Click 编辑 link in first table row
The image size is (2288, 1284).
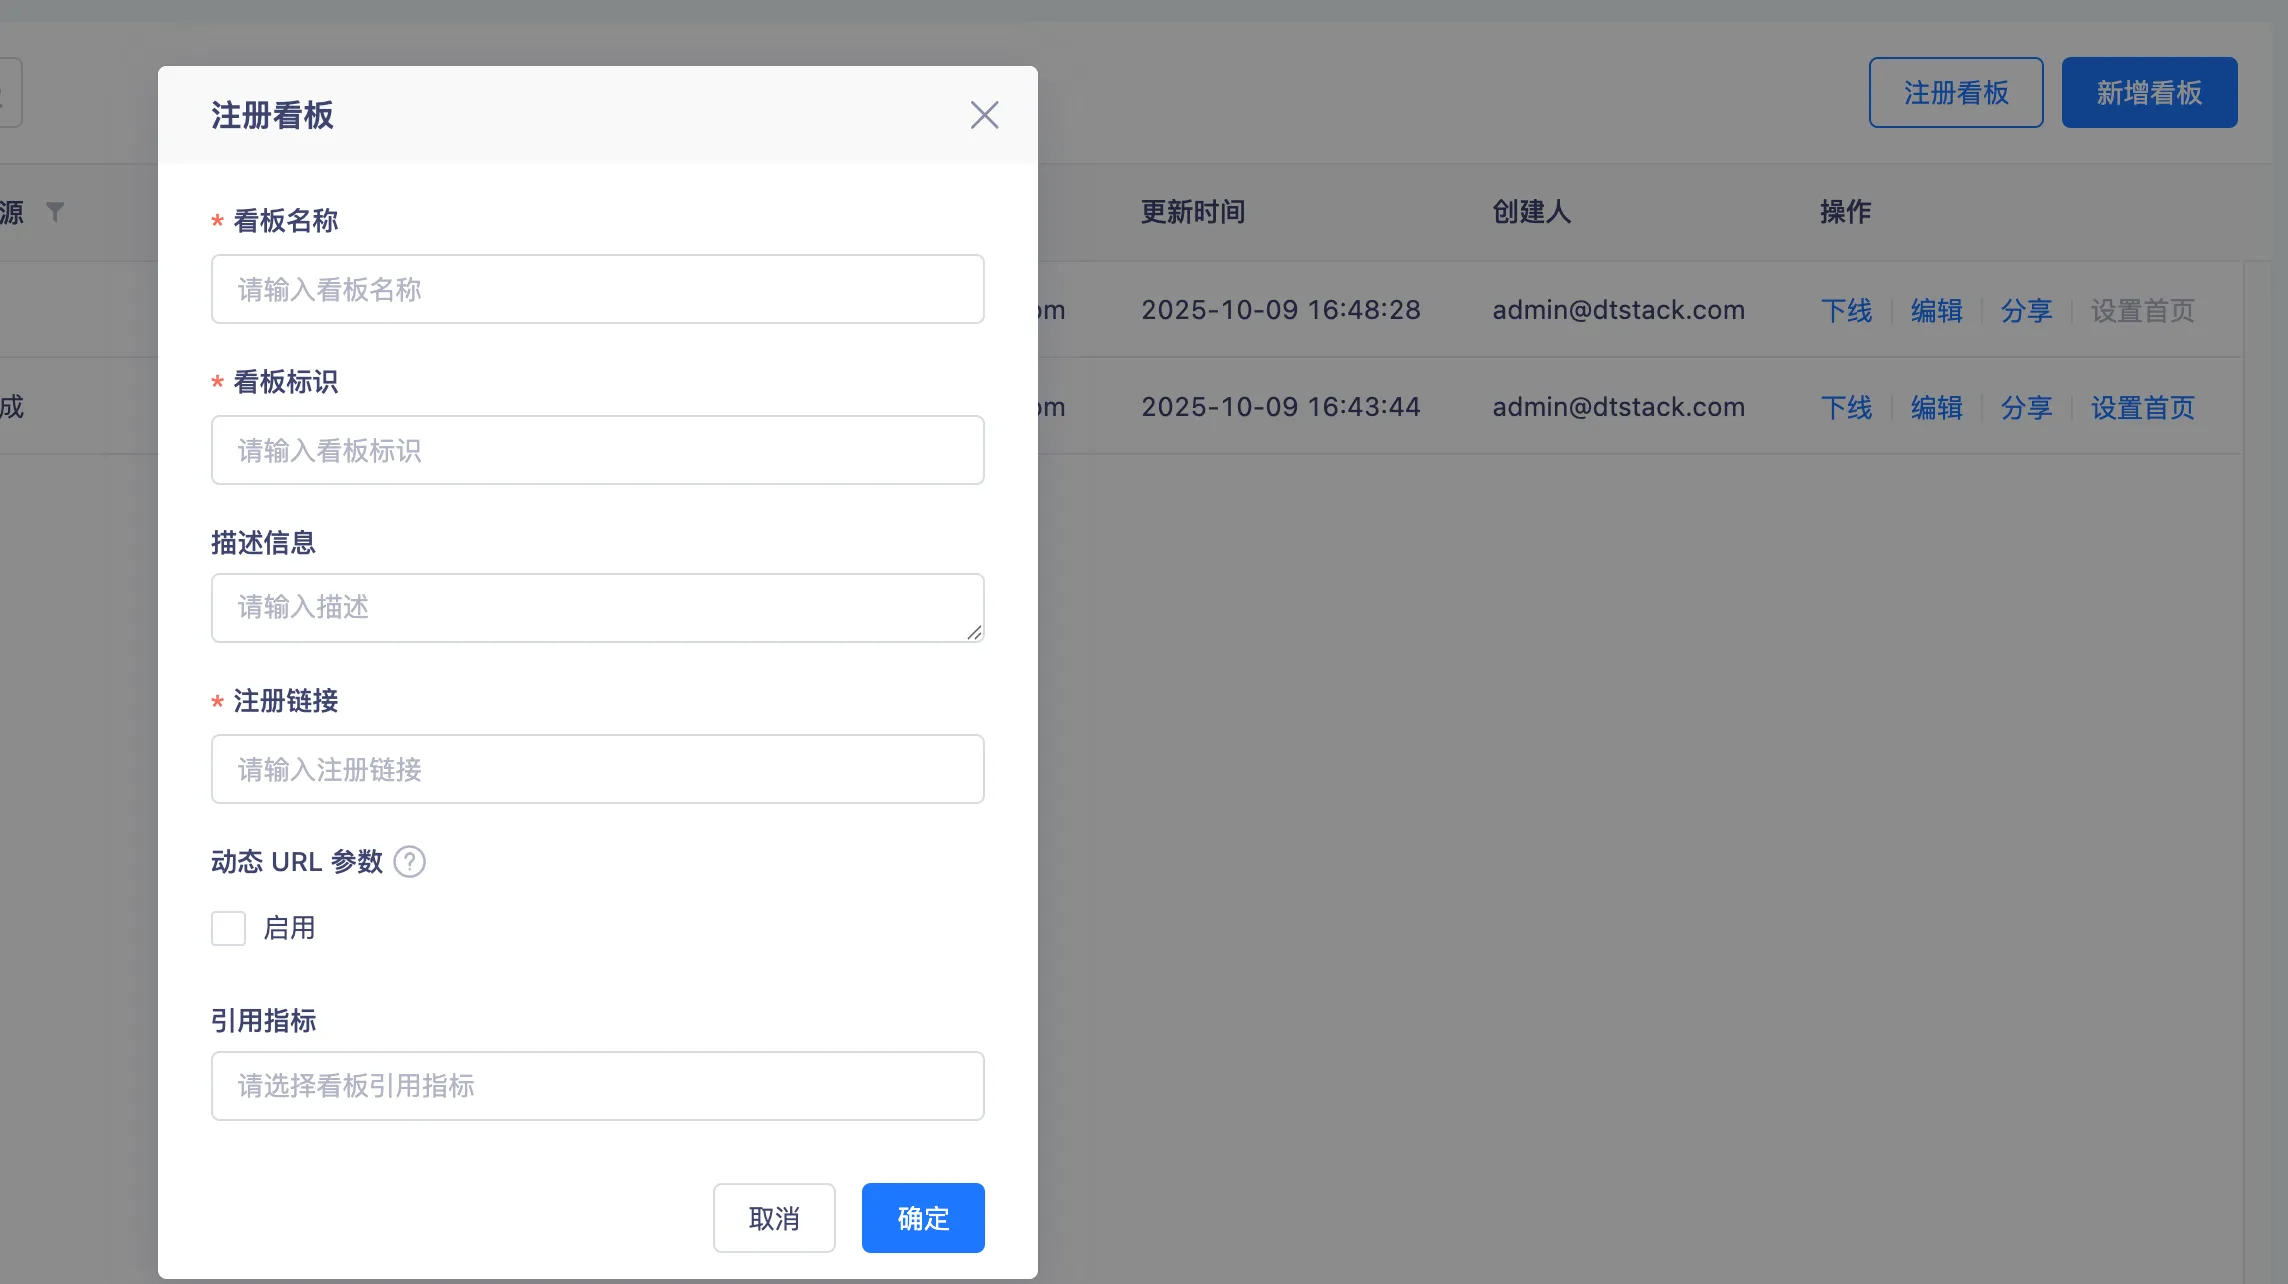click(x=1936, y=310)
